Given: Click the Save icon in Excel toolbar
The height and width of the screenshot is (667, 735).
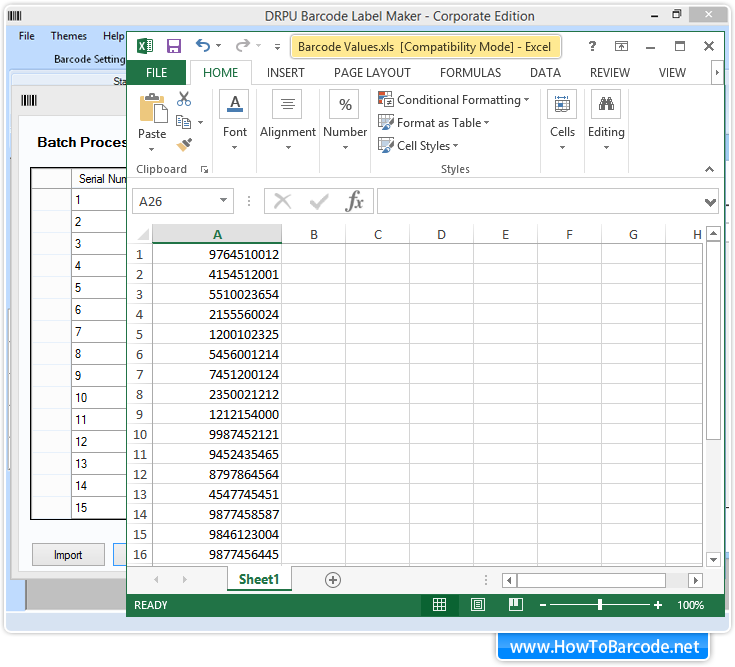Looking at the screenshot, I should [173, 46].
